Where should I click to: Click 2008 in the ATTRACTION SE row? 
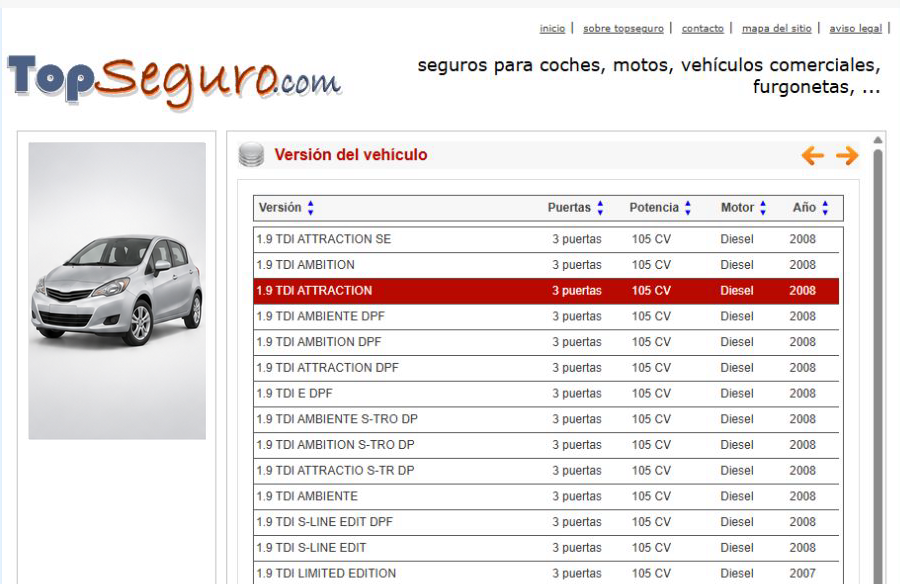(802, 239)
